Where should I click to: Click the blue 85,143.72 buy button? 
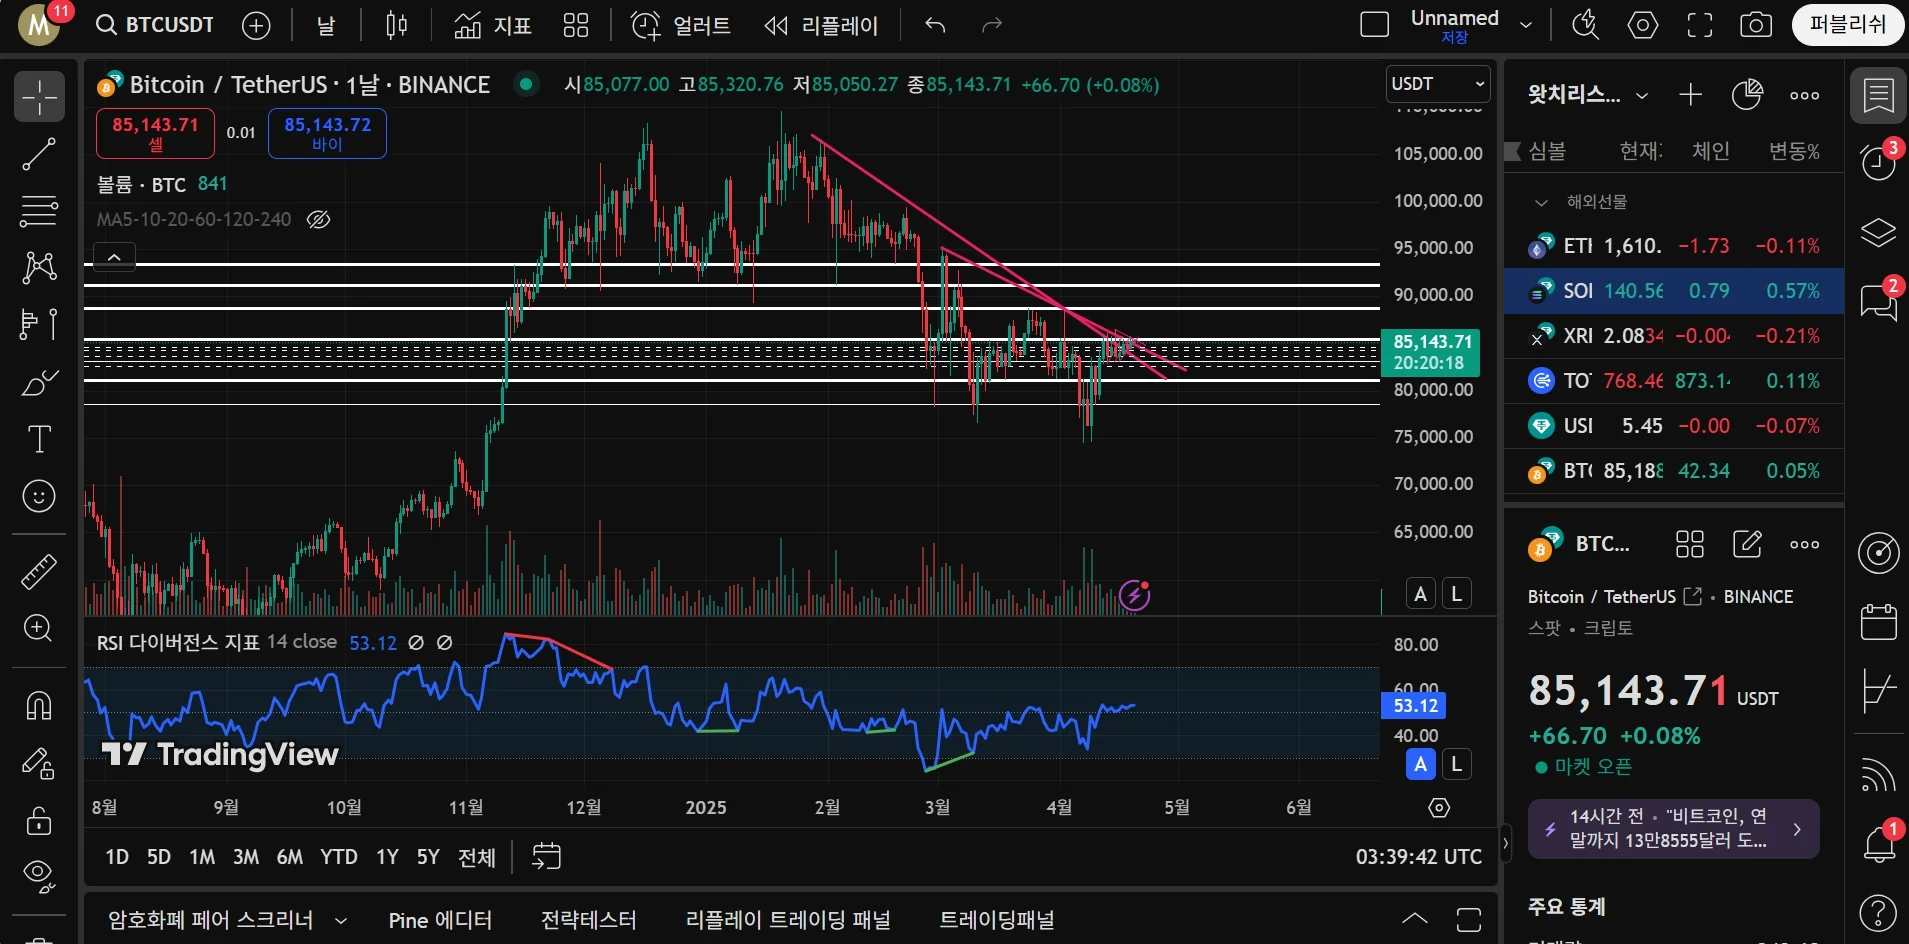click(x=327, y=134)
